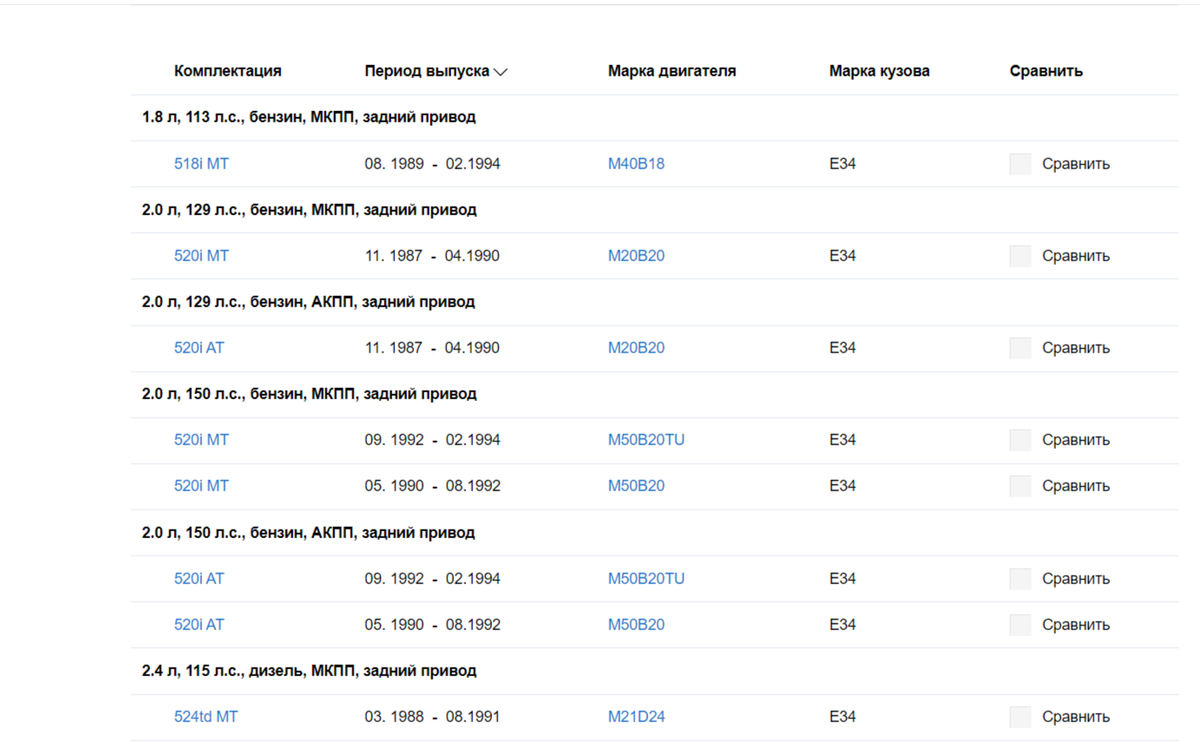The image size is (1200, 743).
Task: Open 520i AT link dated 05.1990
Action: pyautogui.click(x=199, y=625)
